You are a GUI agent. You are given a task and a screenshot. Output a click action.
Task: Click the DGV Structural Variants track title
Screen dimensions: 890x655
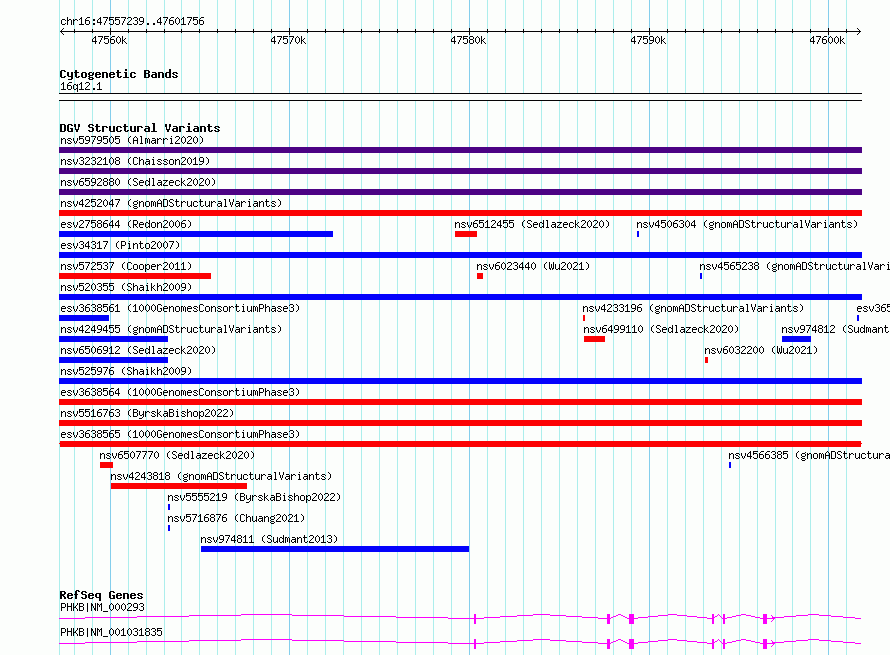coord(140,128)
